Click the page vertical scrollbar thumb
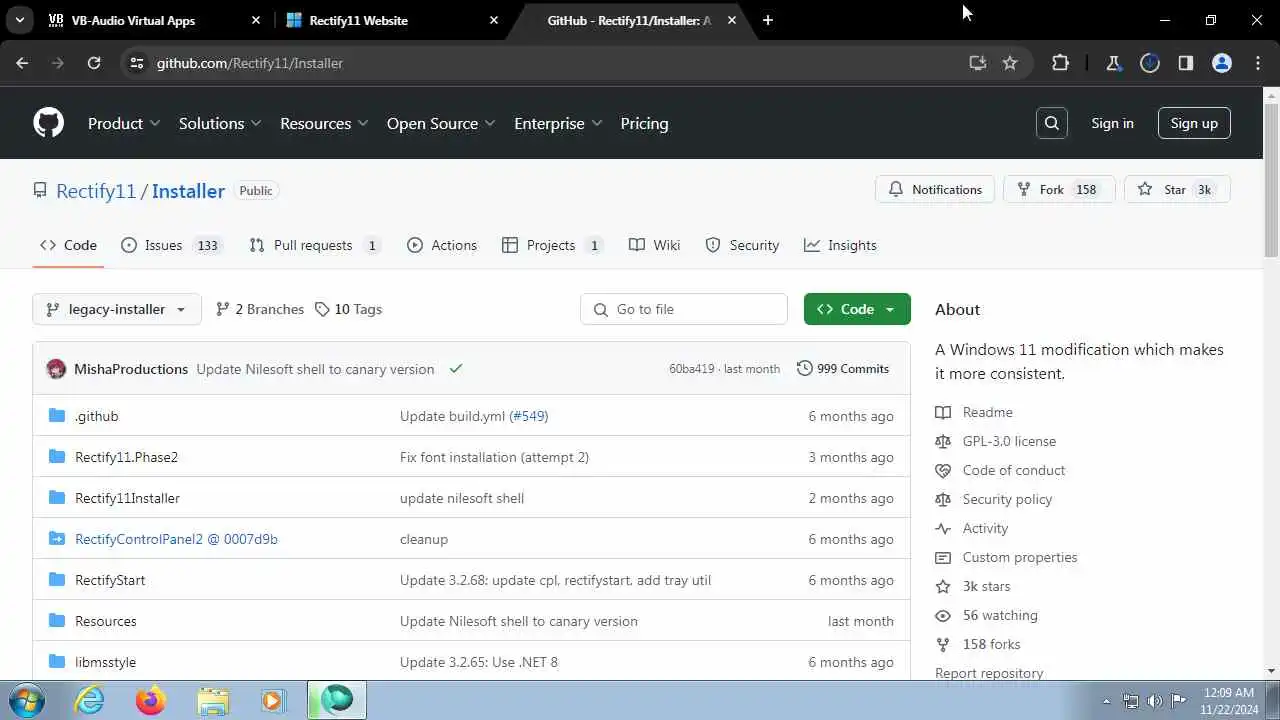Viewport: 1280px width, 720px height. click(1271, 180)
